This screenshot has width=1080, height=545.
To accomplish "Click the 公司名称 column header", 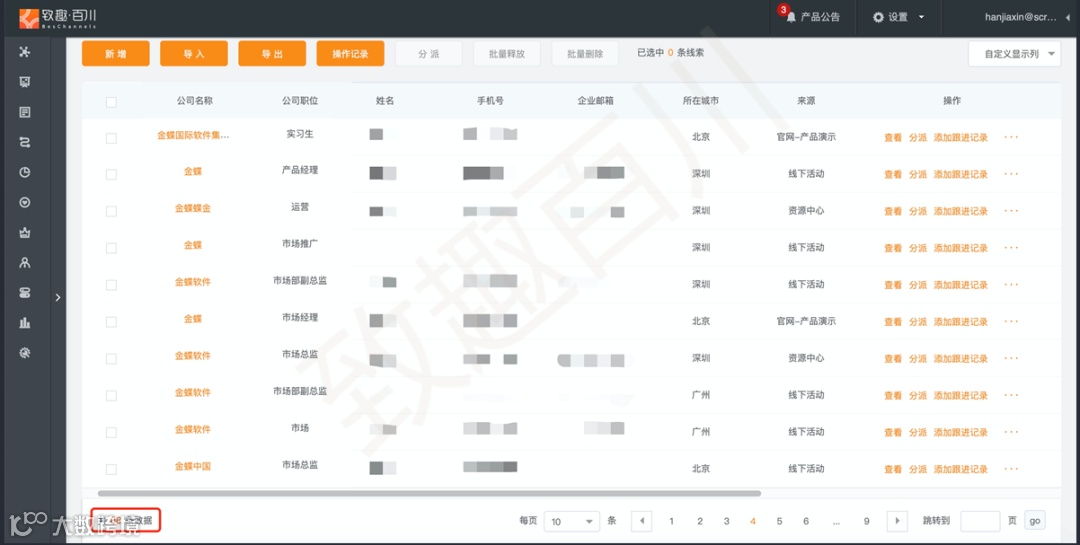I will [x=194, y=101].
